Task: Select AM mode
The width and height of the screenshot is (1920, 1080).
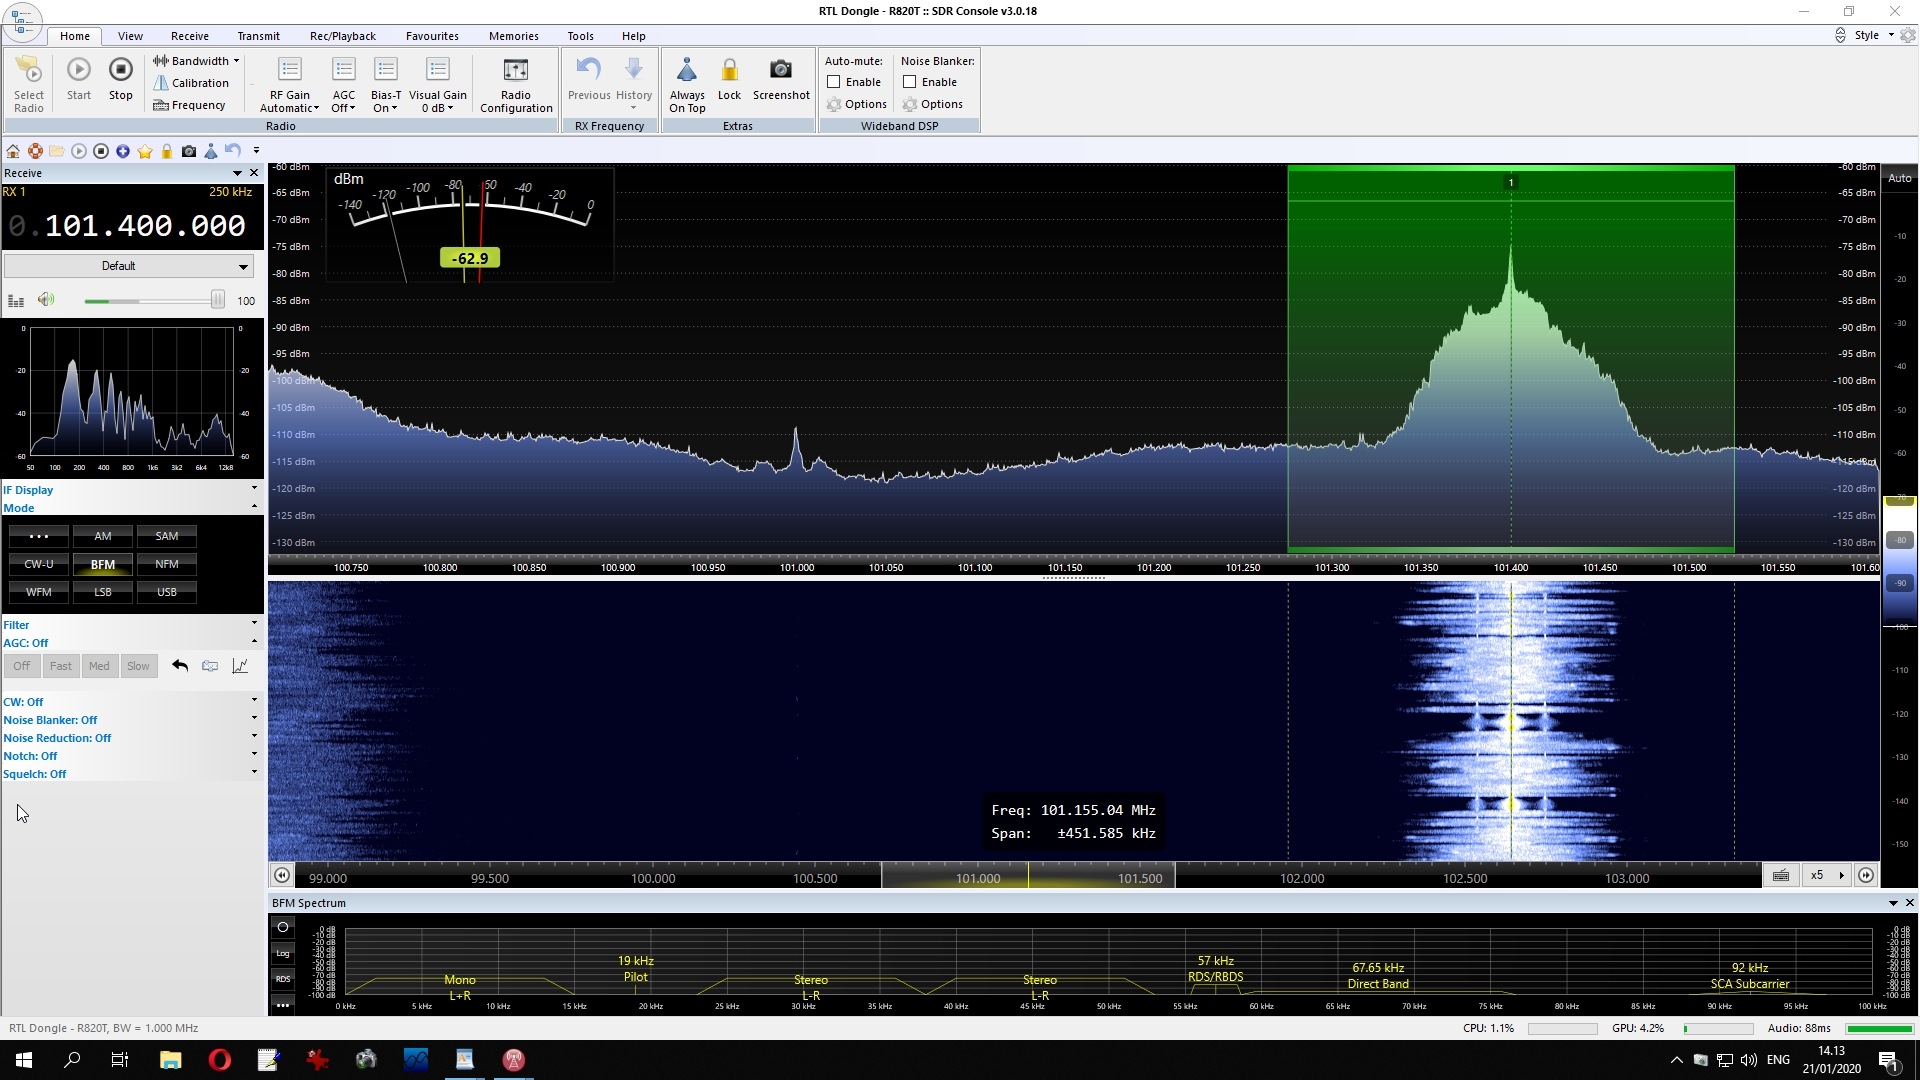Action: (103, 536)
